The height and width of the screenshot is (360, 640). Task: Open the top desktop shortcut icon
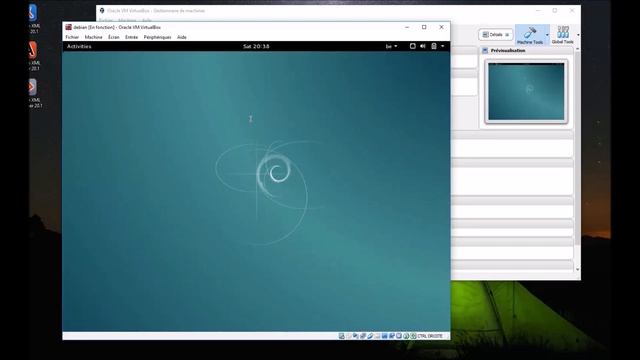(33, 13)
